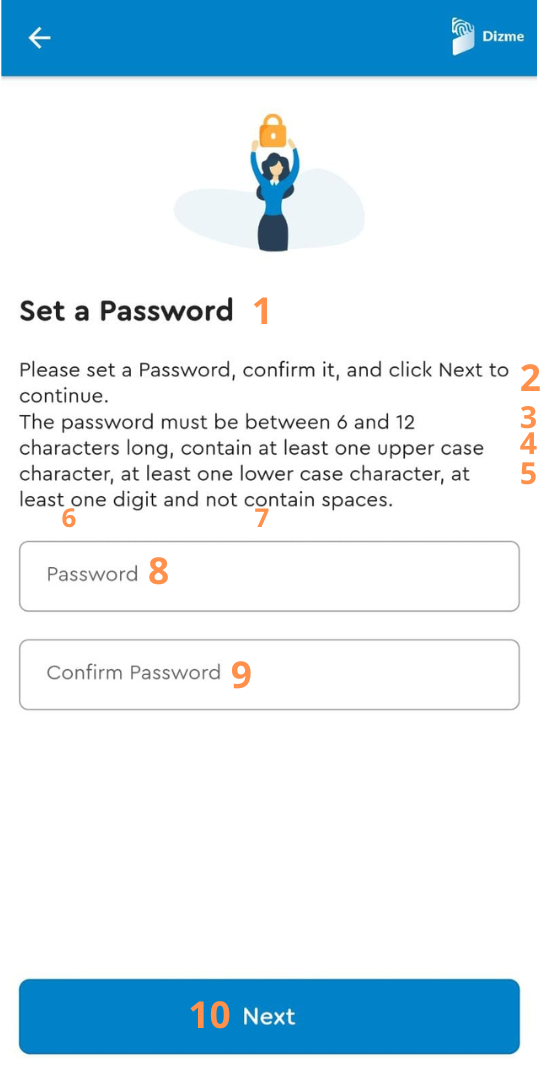Focus the Password input field
The image size is (540, 1080).
coord(269,577)
